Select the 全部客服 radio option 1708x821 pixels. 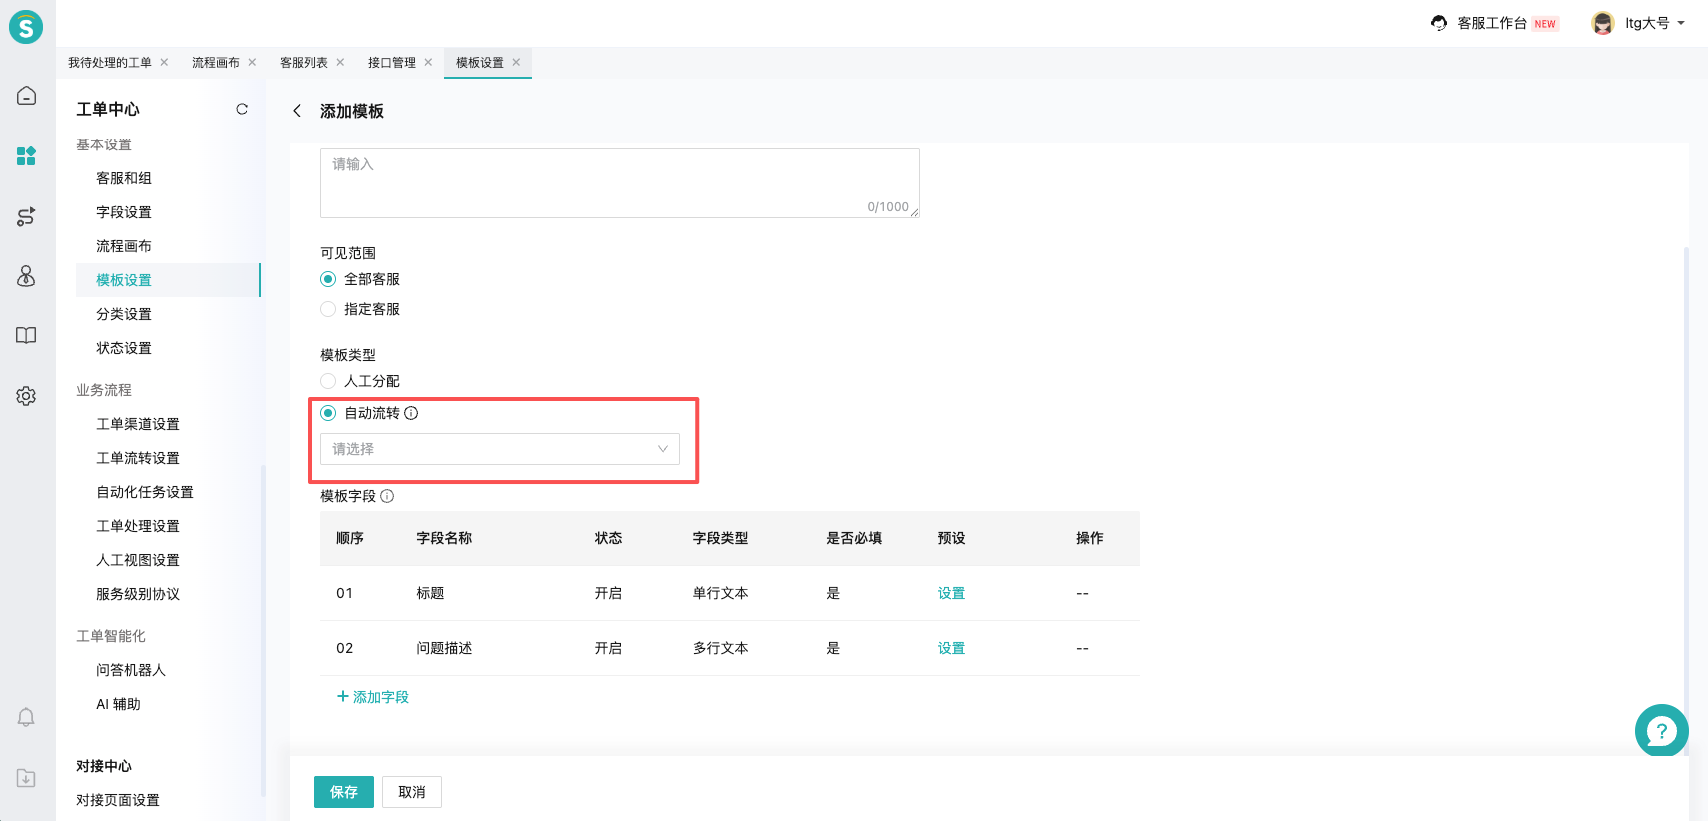(328, 279)
